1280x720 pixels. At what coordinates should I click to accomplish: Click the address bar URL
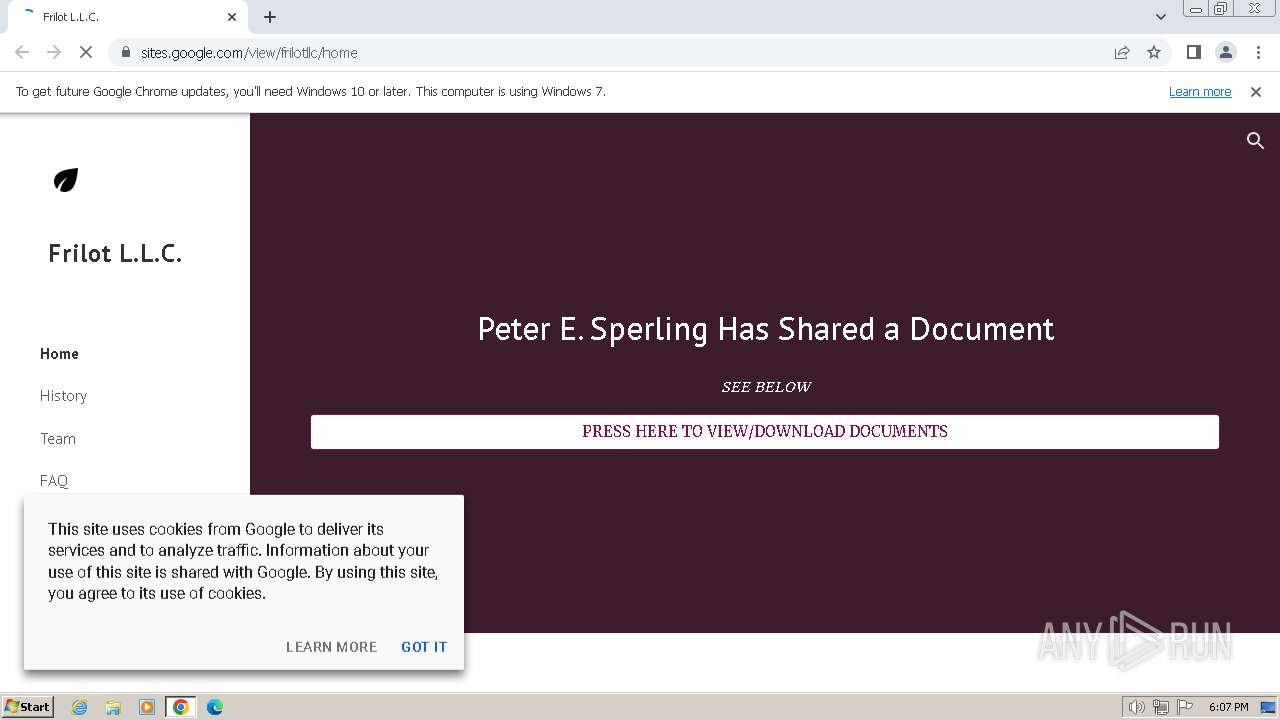coord(249,52)
